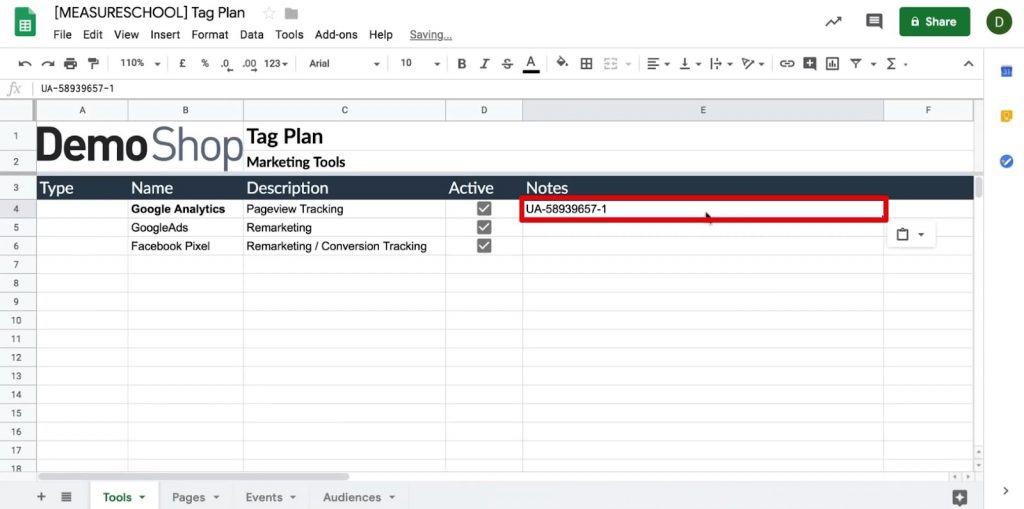
Task: Click the redo arrow icon
Action: [48, 63]
